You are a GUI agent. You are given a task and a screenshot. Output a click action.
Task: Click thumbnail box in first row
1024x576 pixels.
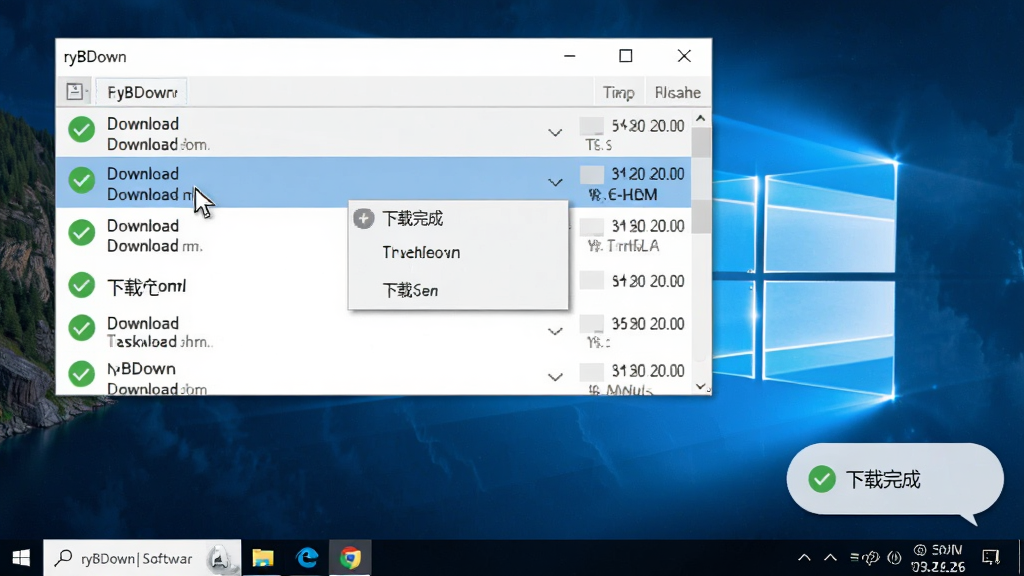click(592, 125)
